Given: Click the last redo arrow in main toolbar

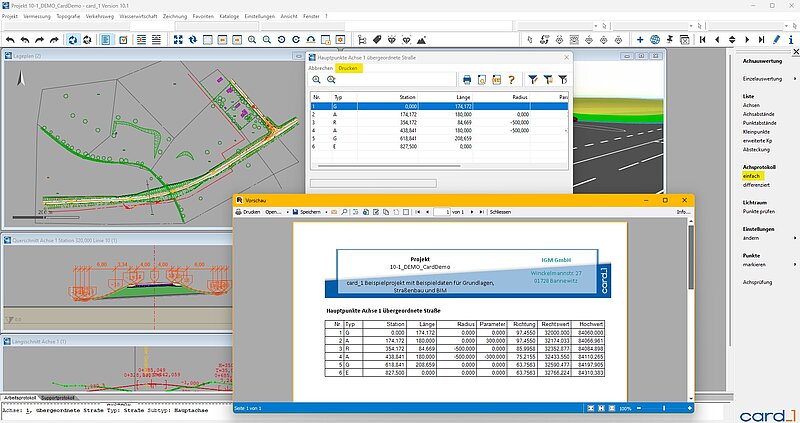Looking at the screenshot, I should (x=54, y=40).
